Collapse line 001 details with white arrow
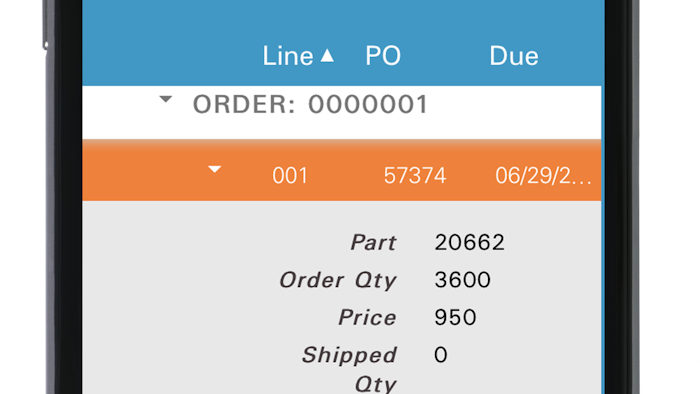Image resolution: width=700 pixels, height=394 pixels. click(x=215, y=169)
